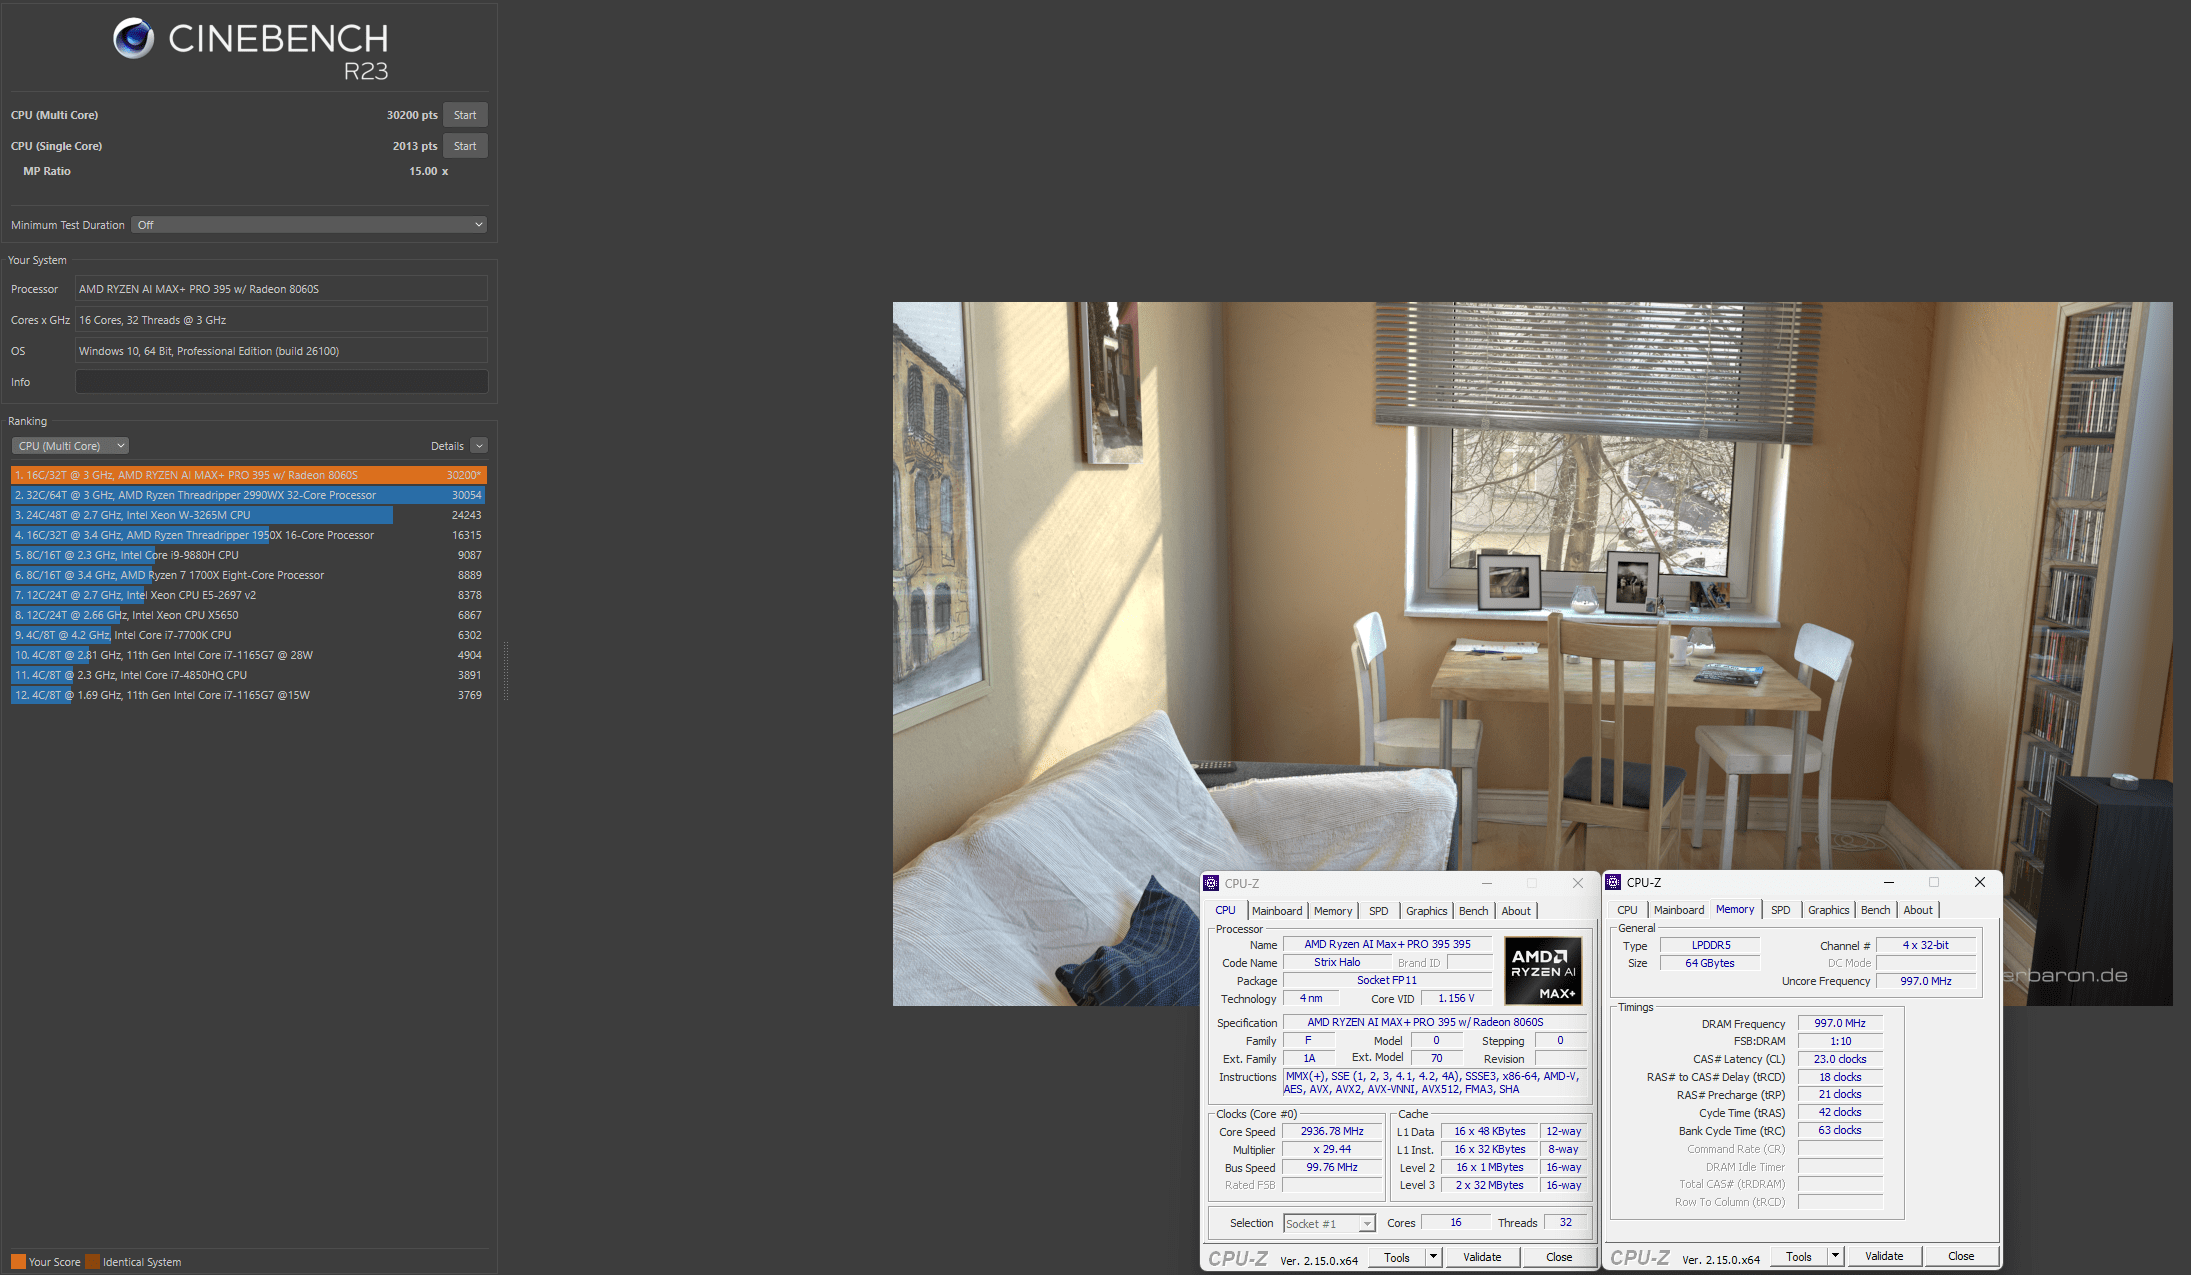This screenshot has height=1275, width=2191.
Task: Start the CPU Multi Core benchmark
Action: coord(465,115)
